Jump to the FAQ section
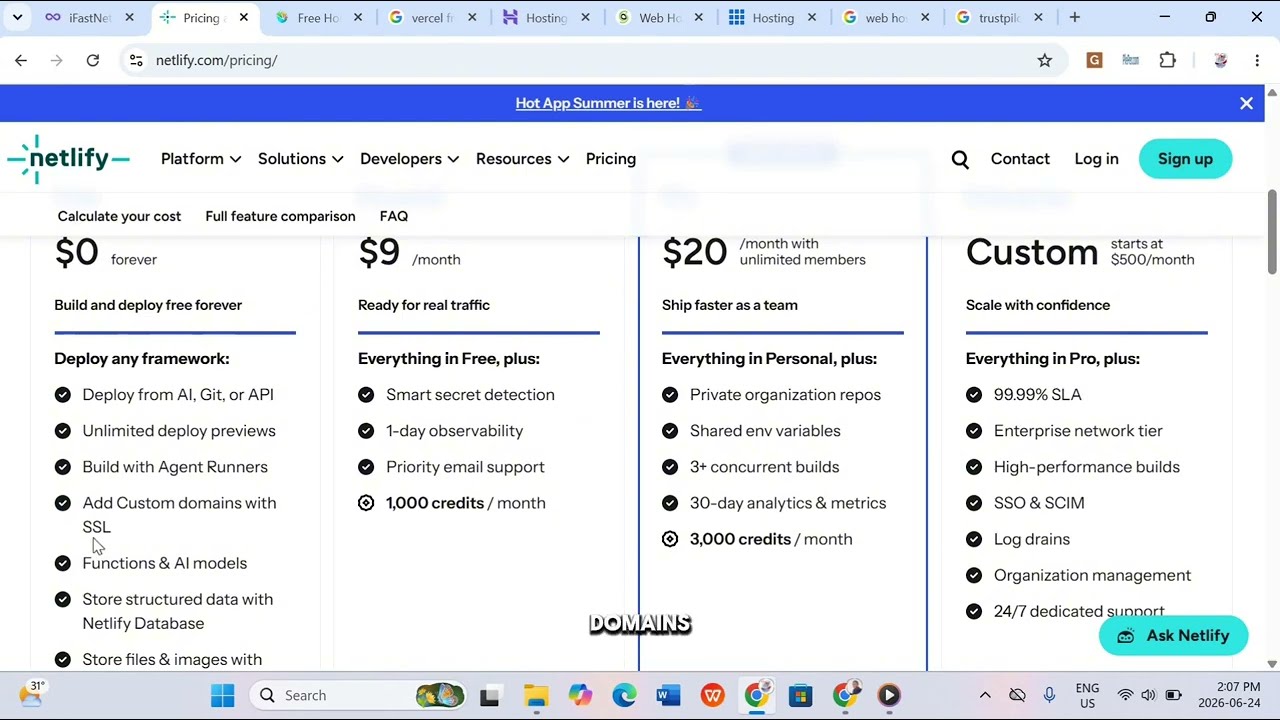The height and width of the screenshot is (720, 1280). (x=394, y=216)
